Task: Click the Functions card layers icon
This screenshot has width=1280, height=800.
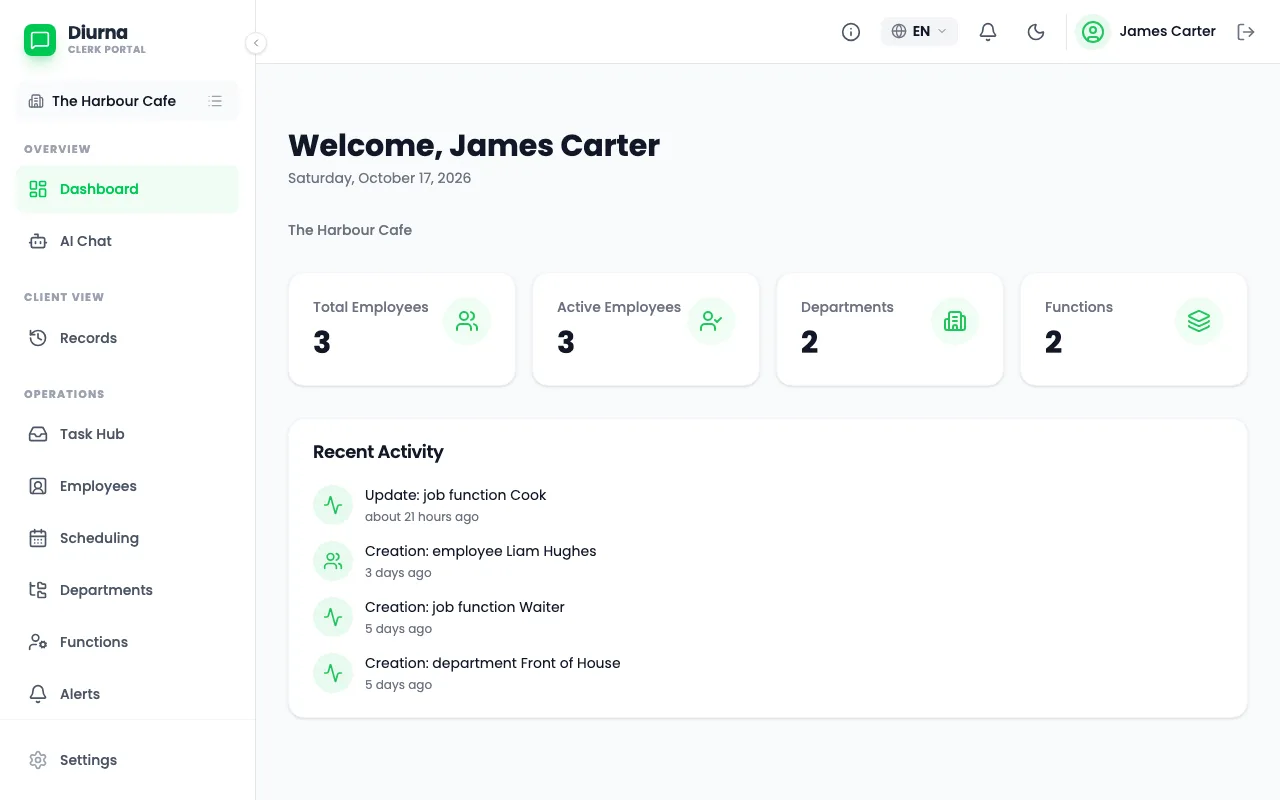Action: 1199,321
